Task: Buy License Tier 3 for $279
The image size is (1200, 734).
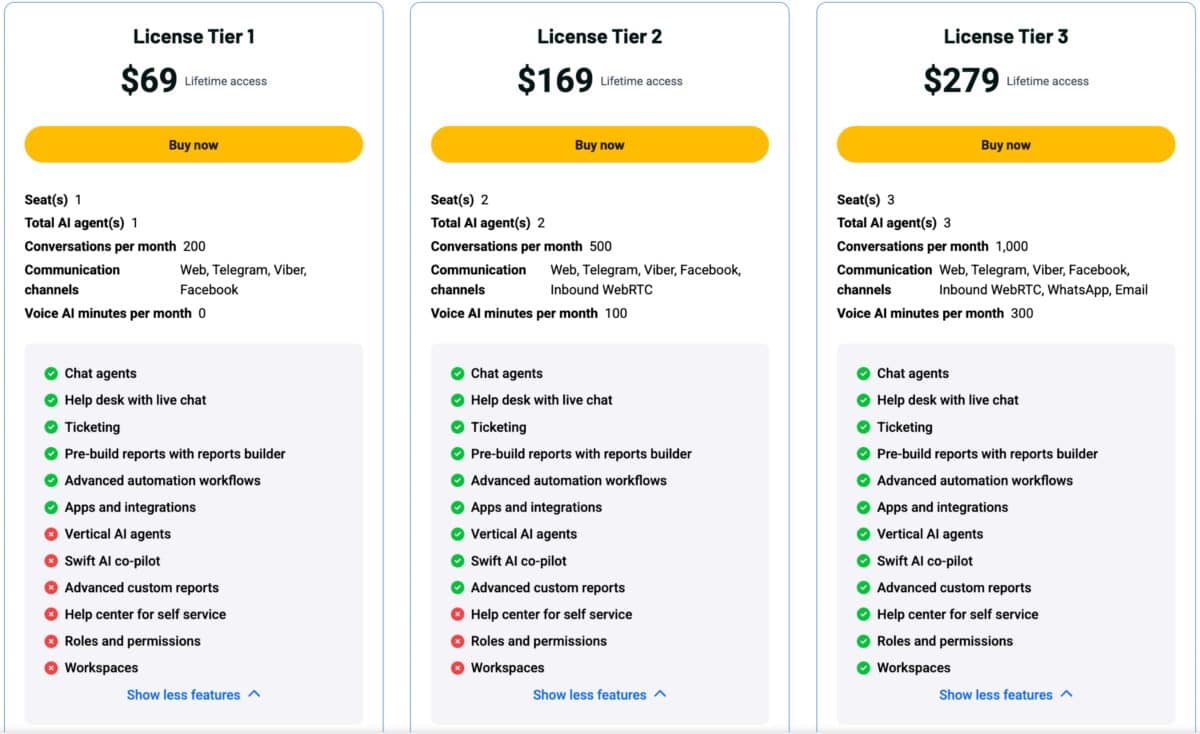Action: point(1005,145)
